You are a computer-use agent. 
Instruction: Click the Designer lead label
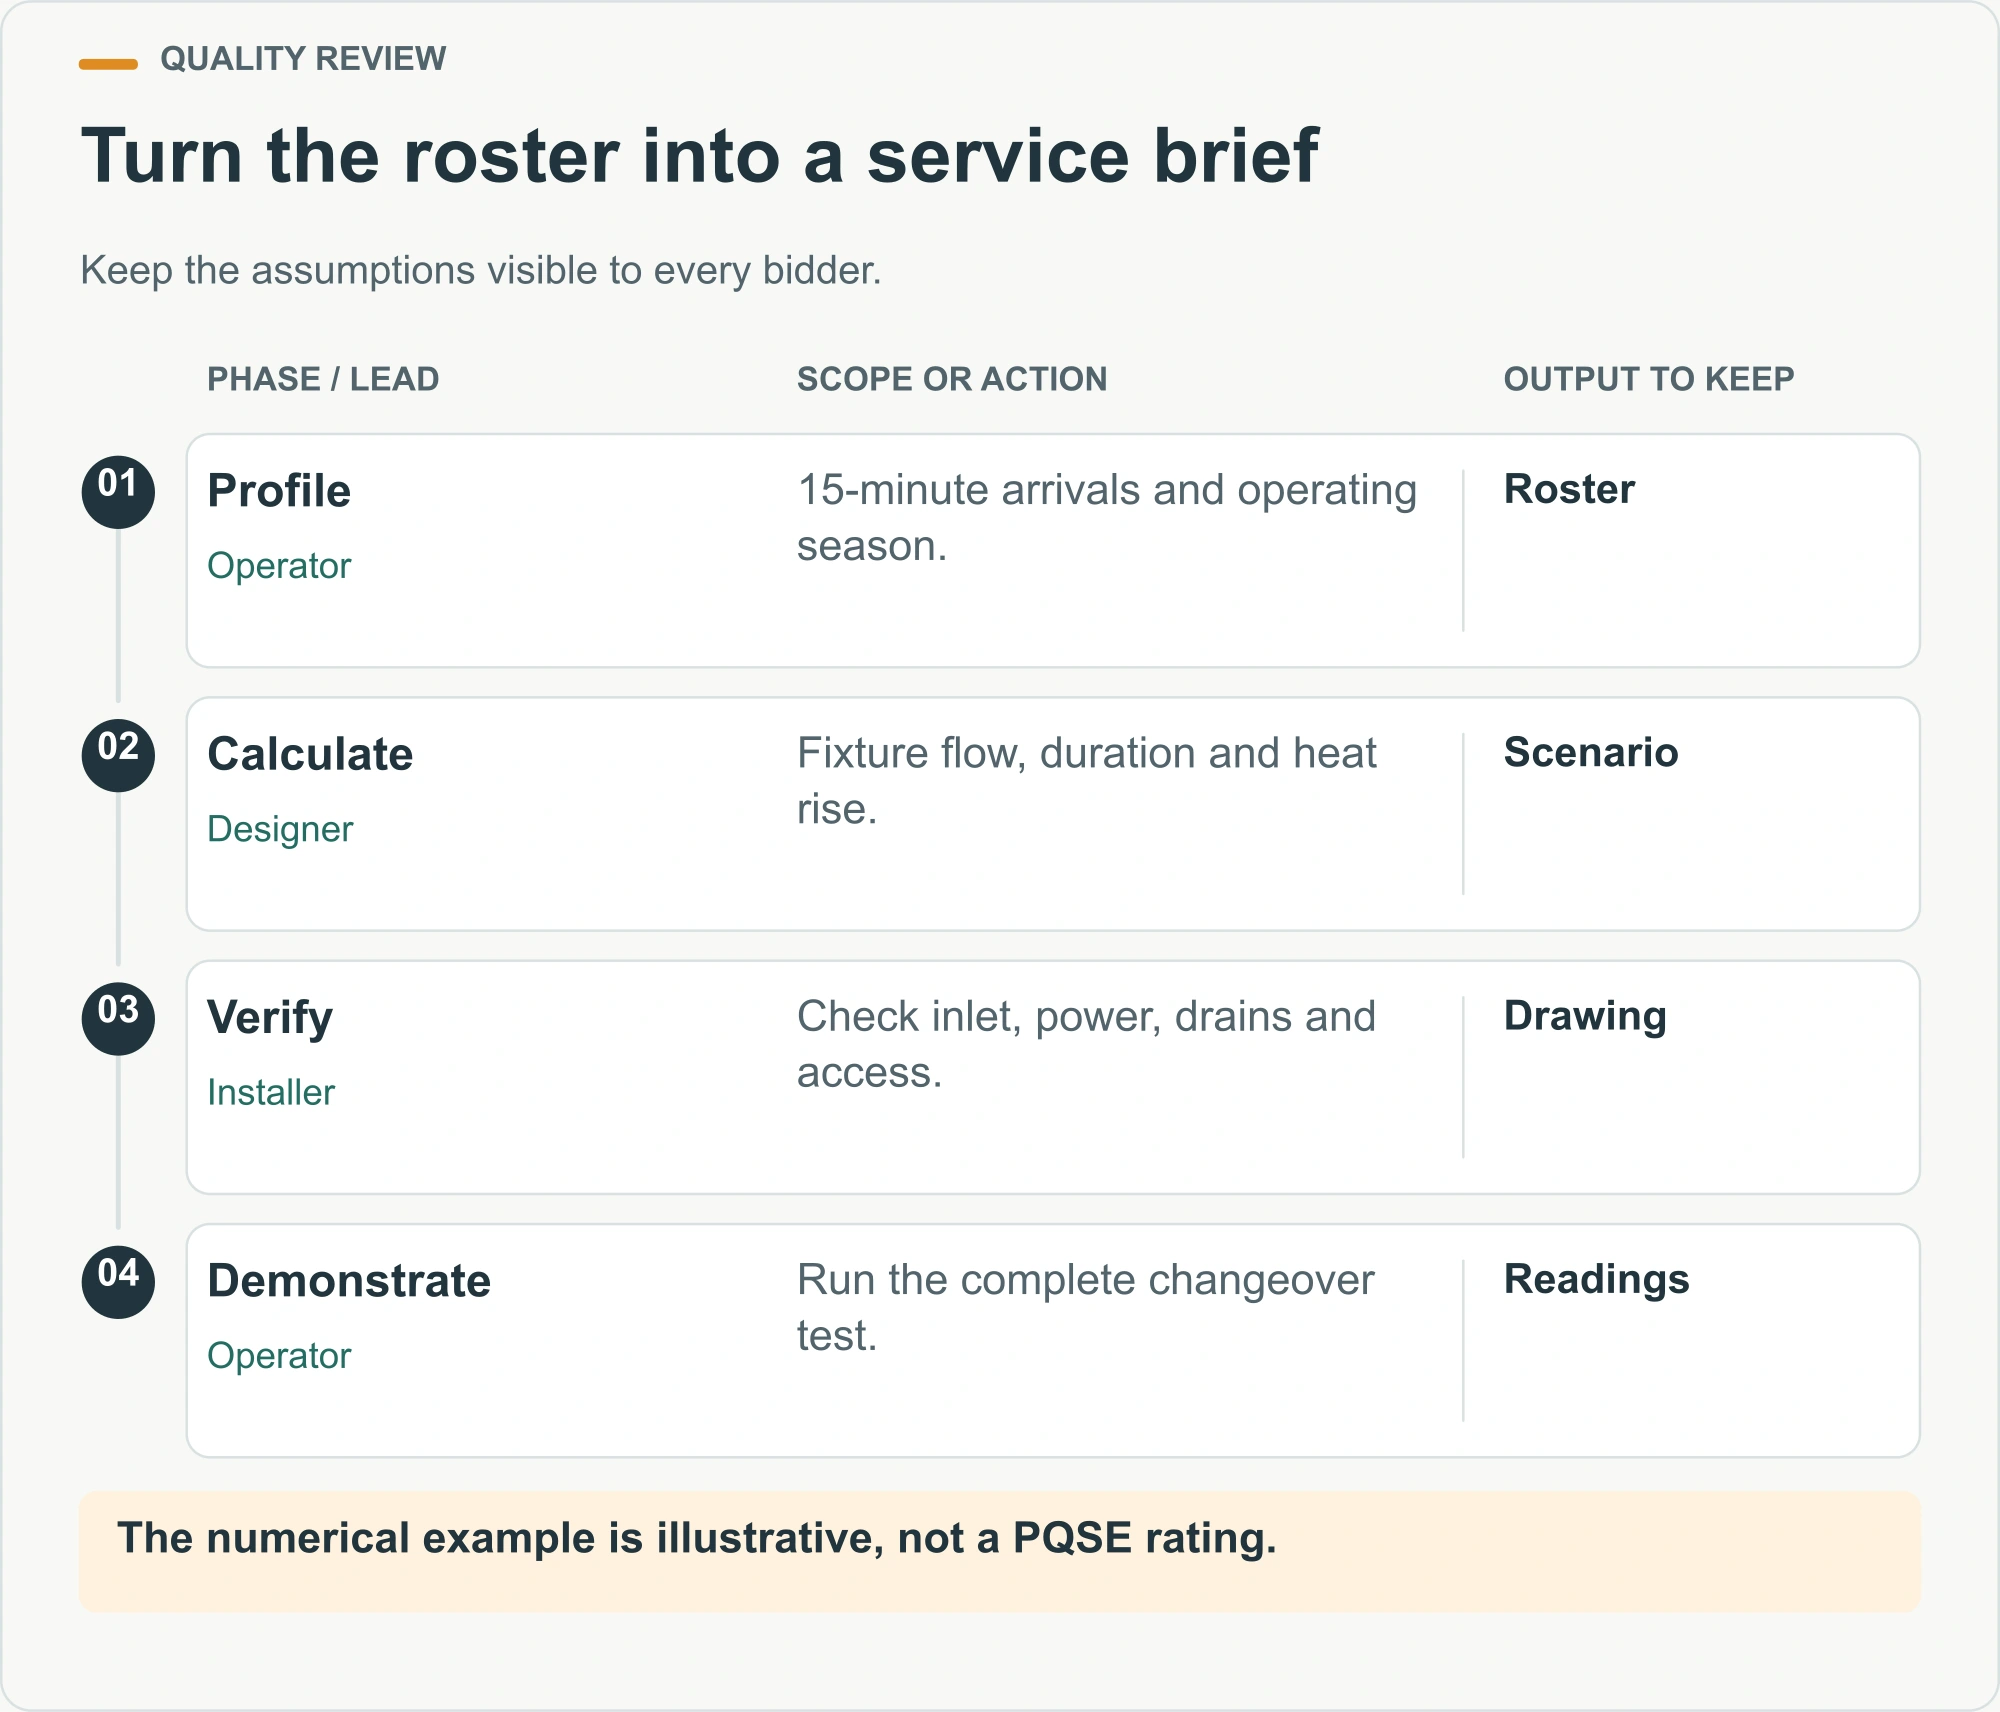(280, 829)
